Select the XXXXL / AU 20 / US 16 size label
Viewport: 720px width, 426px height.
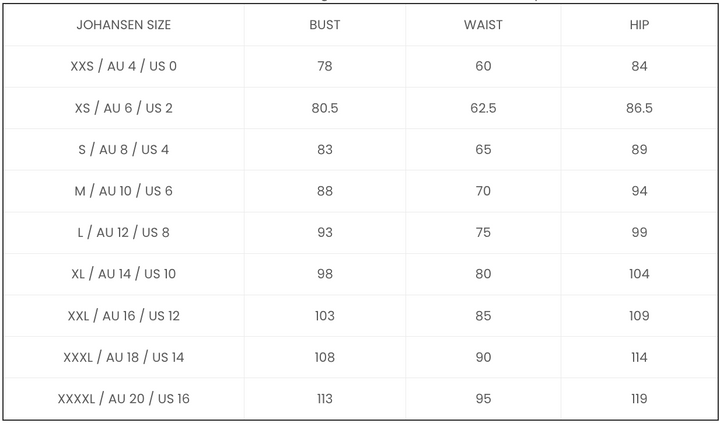click(x=124, y=399)
